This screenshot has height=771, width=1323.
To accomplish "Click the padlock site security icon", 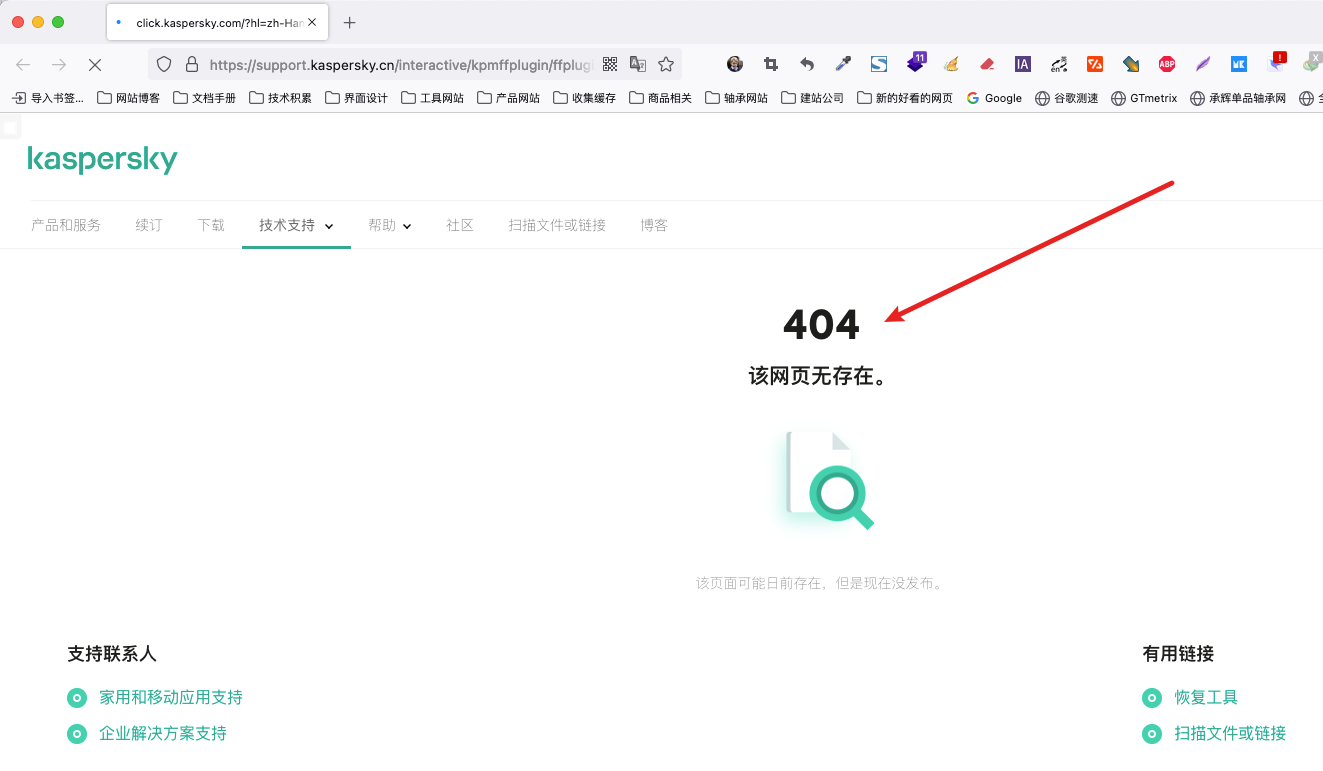I will coord(192,64).
